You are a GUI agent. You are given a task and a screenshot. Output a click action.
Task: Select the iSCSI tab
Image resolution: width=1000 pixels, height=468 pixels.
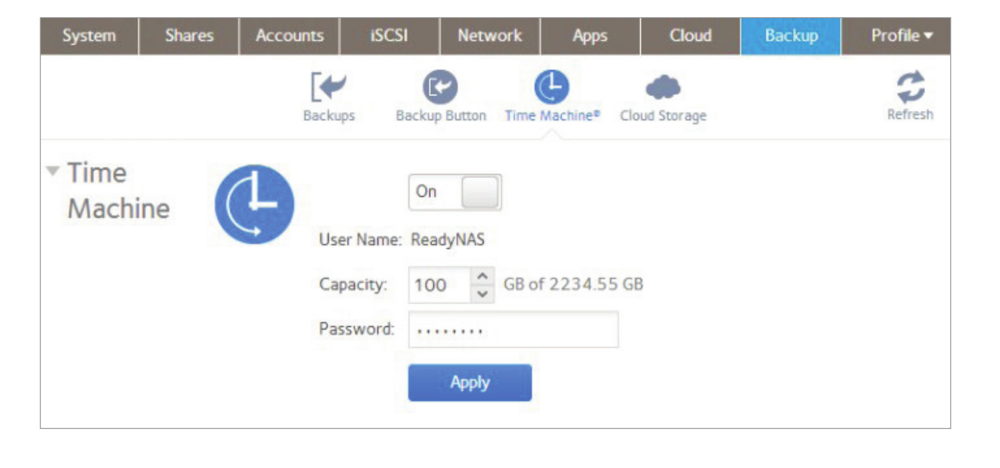click(x=389, y=35)
